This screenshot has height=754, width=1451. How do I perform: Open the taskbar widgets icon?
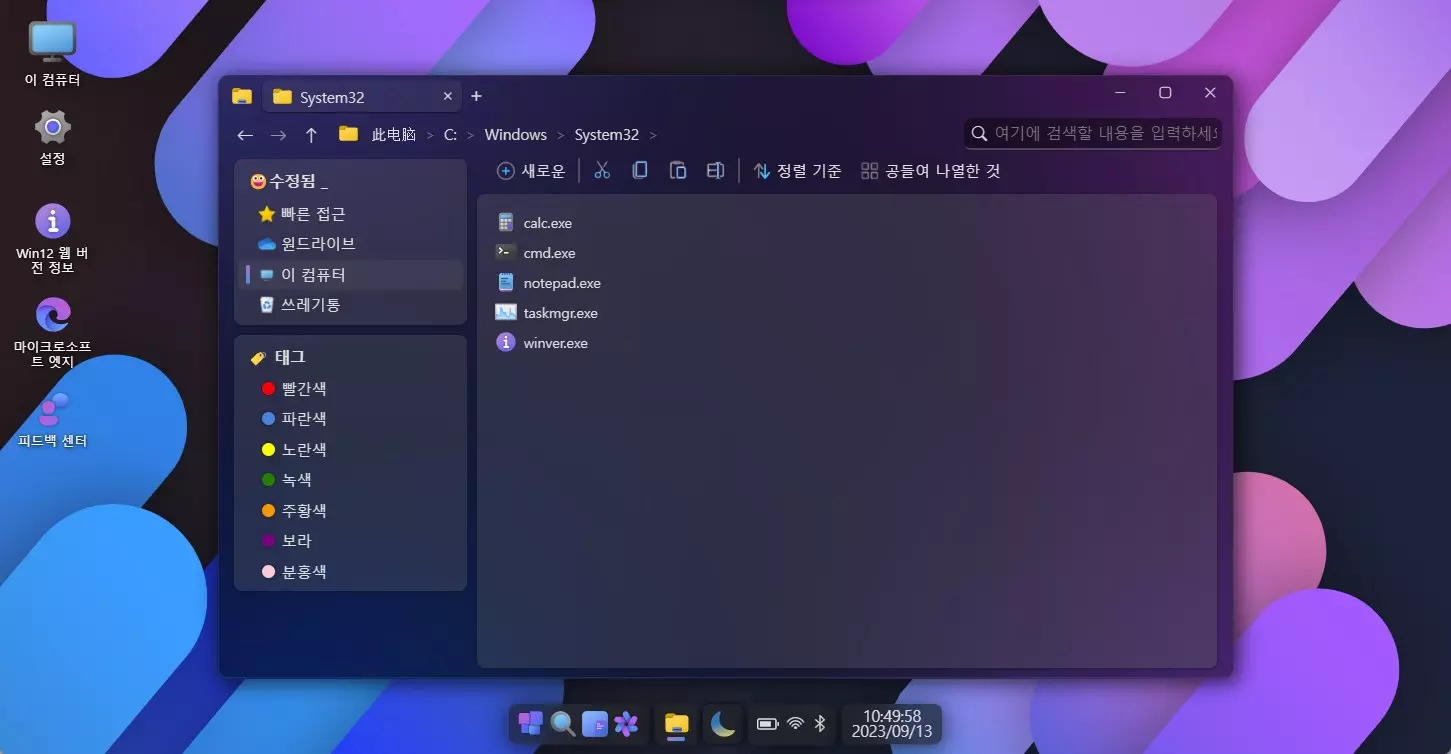click(x=595, y=723)
